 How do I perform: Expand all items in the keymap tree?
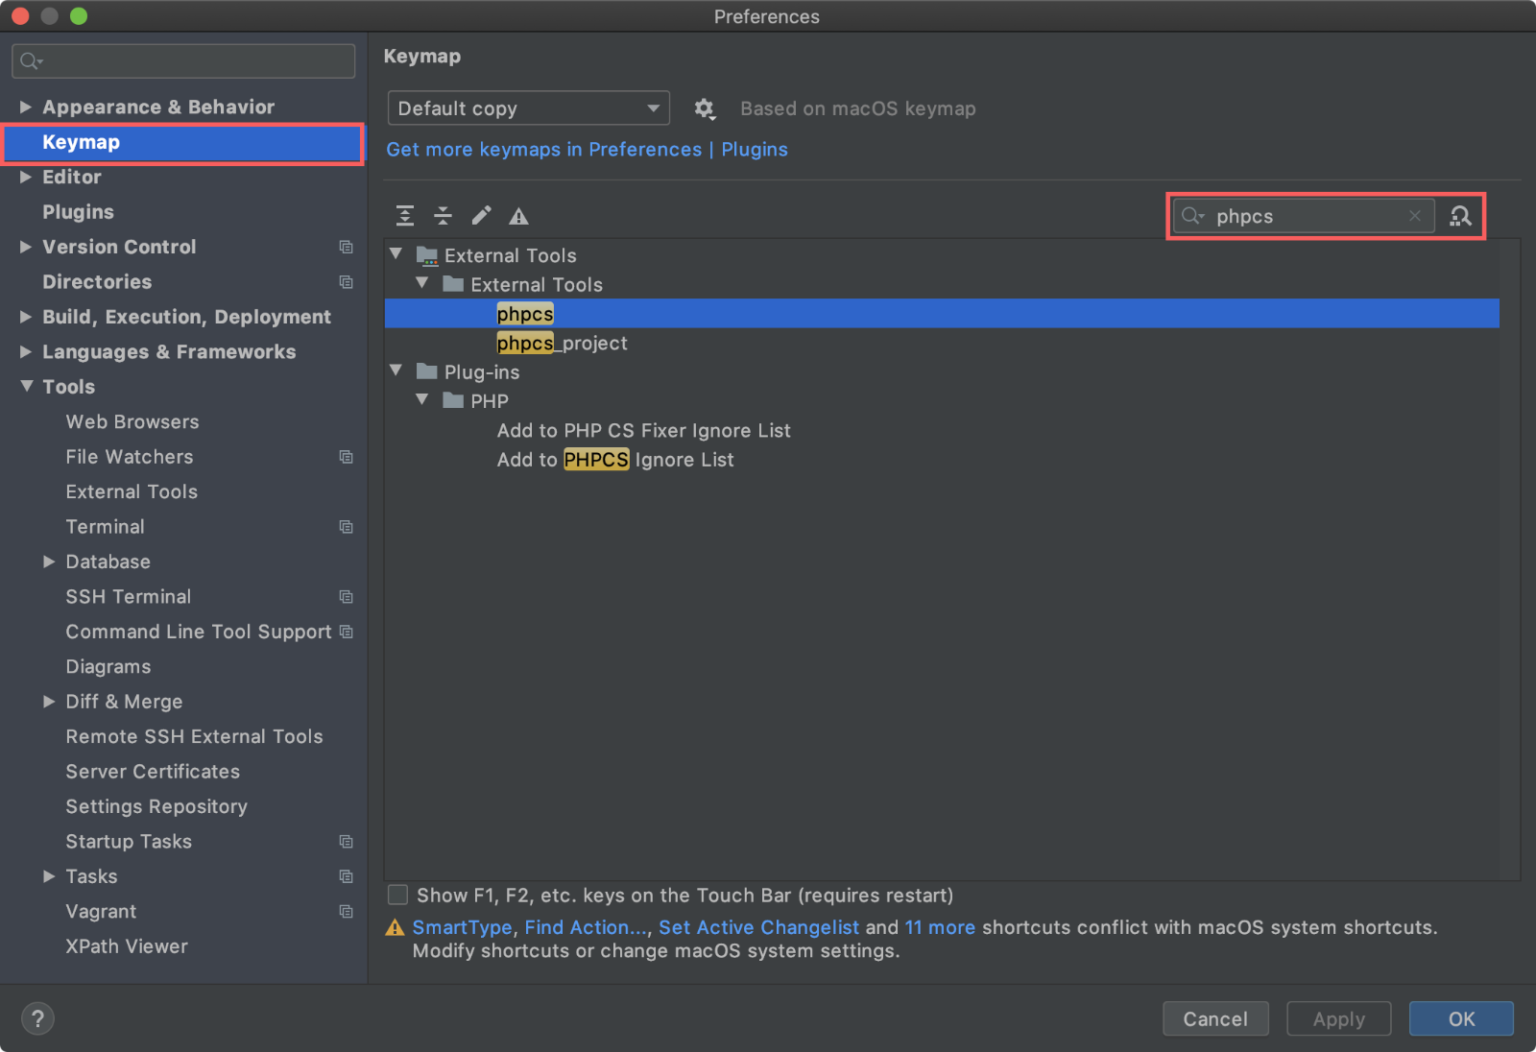[405, 215]
